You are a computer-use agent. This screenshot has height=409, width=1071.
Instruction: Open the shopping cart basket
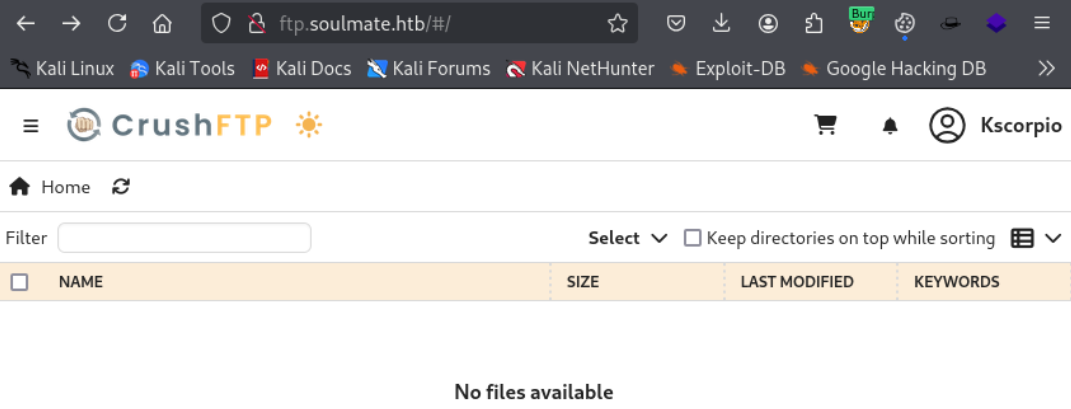click(826, 125)
